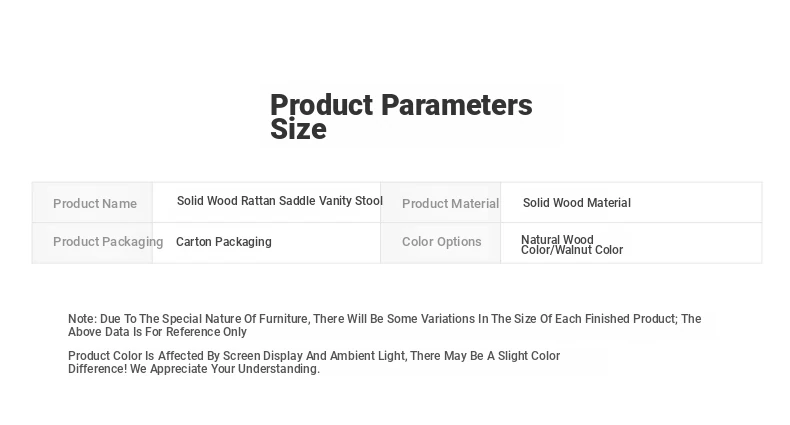Click the "Size" heading word
790x425 pixels.
298,130
